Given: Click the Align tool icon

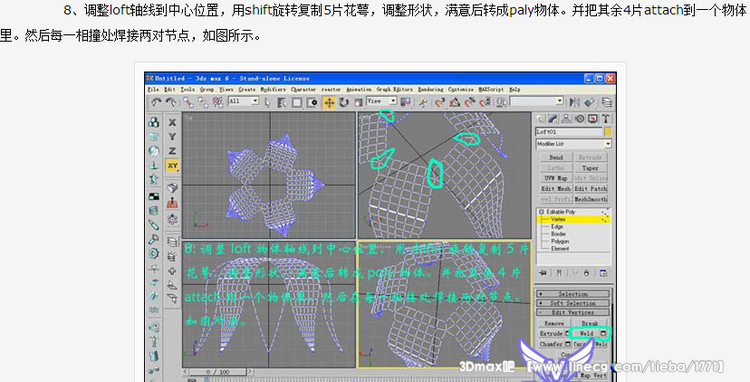Looking at the screenshot, I should pos(589,102).
